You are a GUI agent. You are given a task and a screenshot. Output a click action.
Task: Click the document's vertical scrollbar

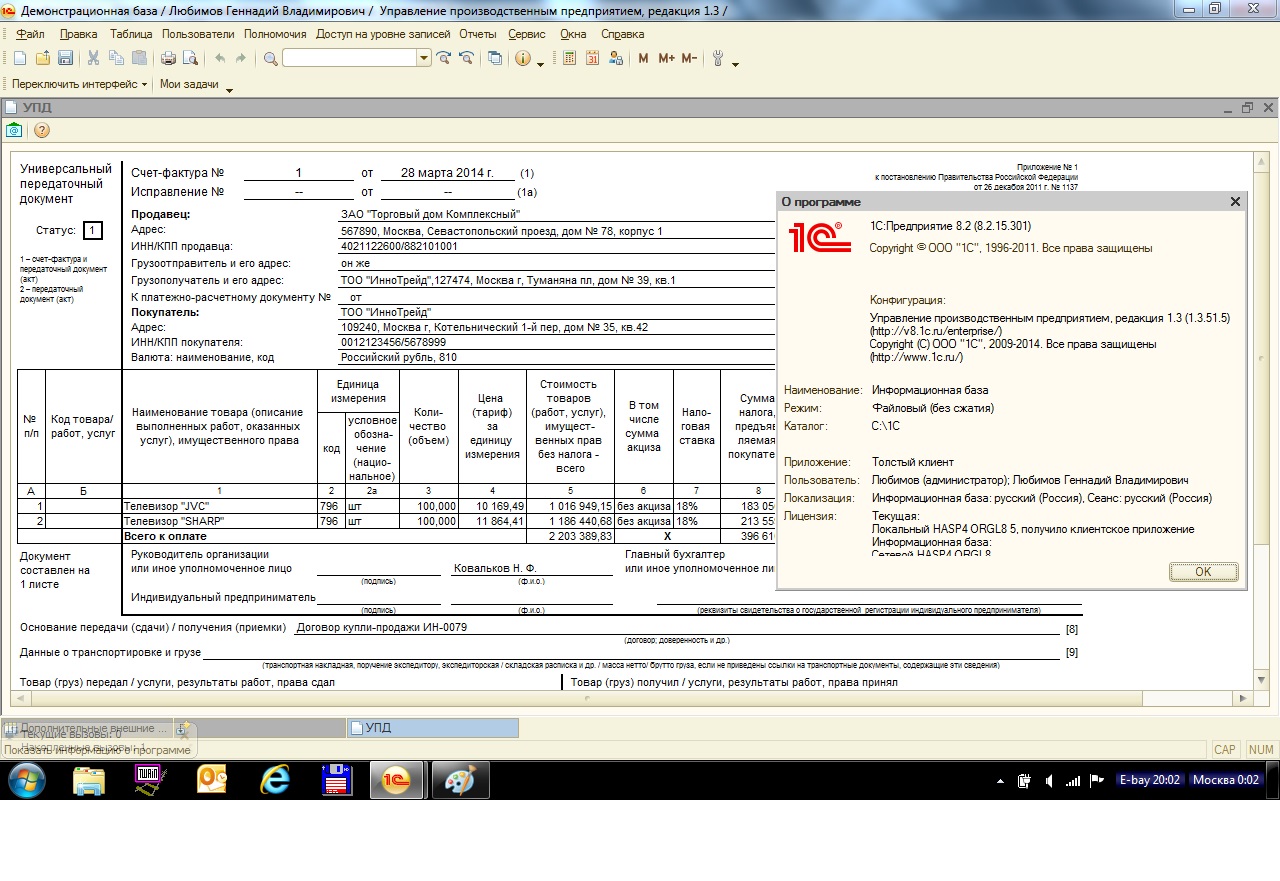1263,421
